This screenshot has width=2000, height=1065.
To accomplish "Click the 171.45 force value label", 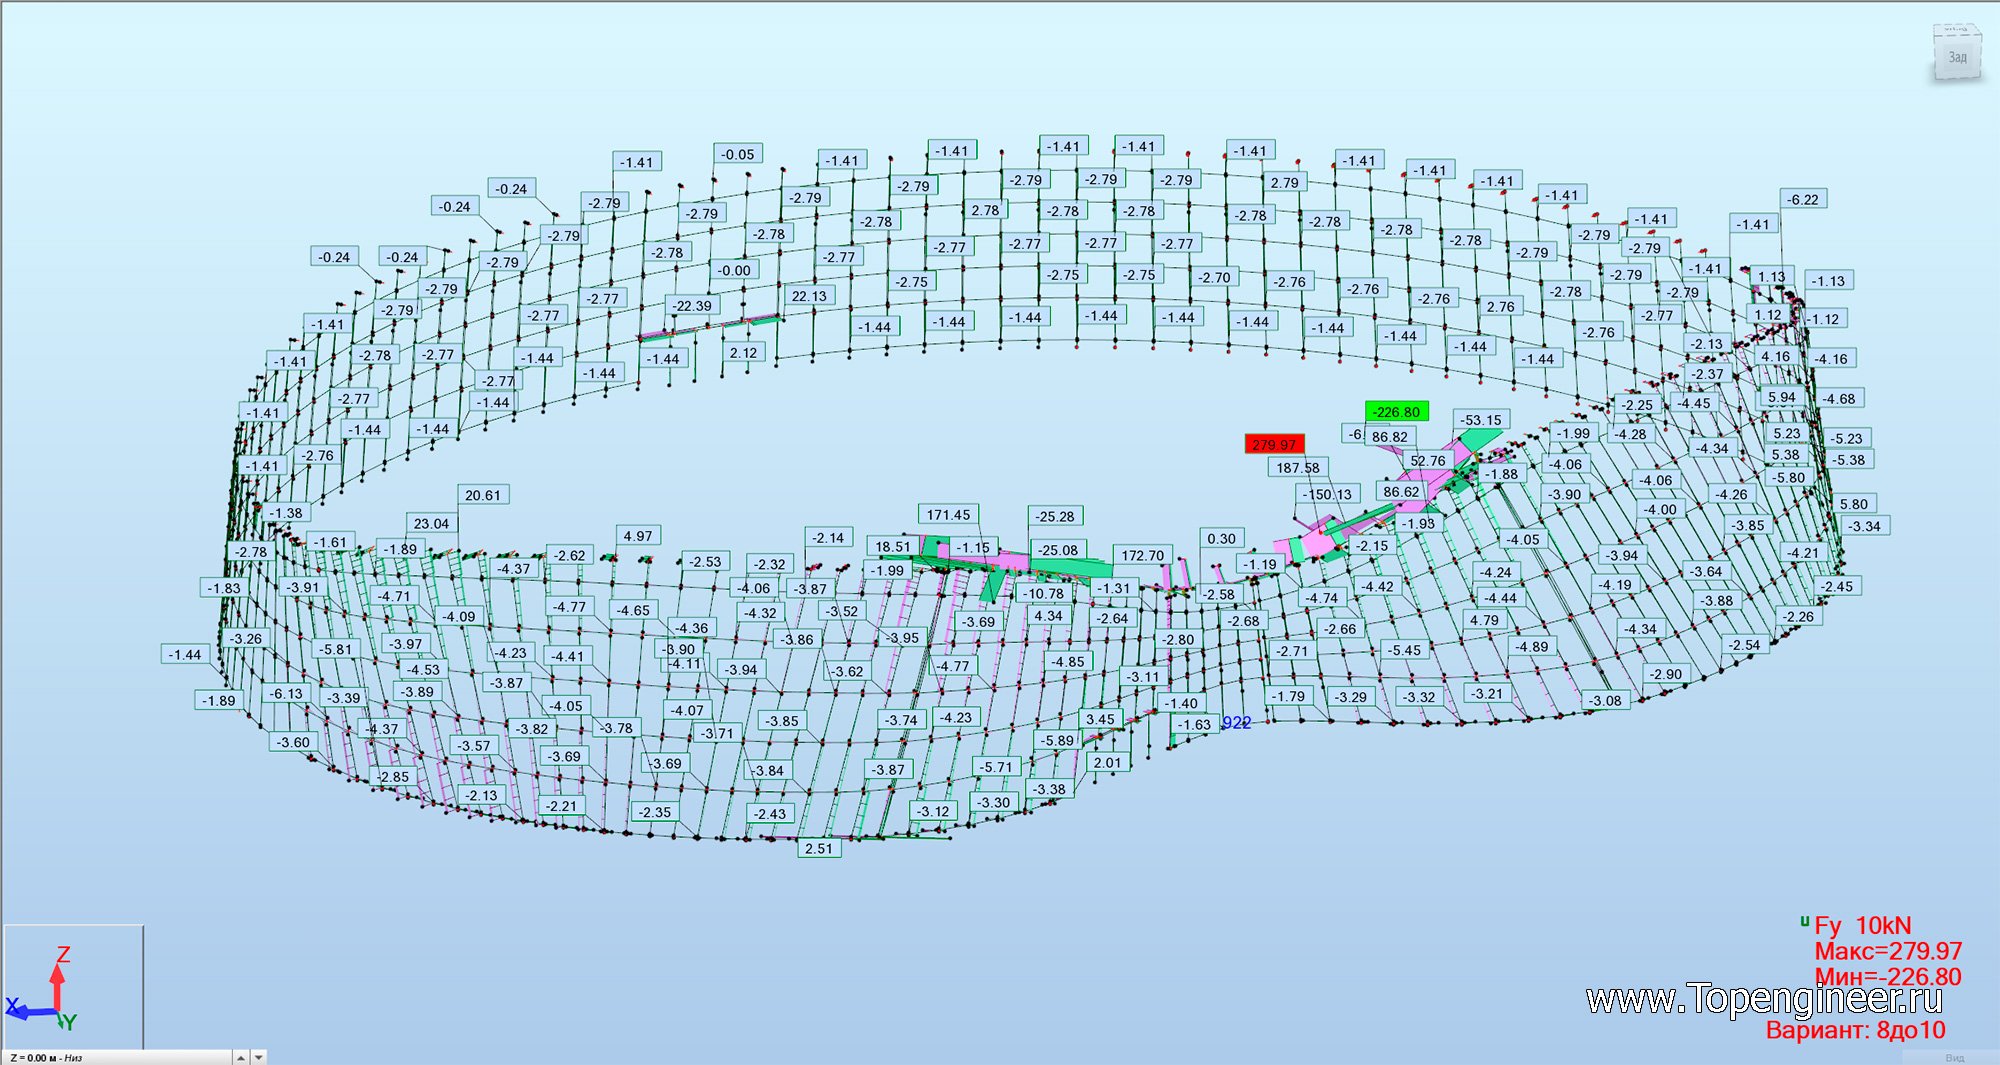I will 948,515.
